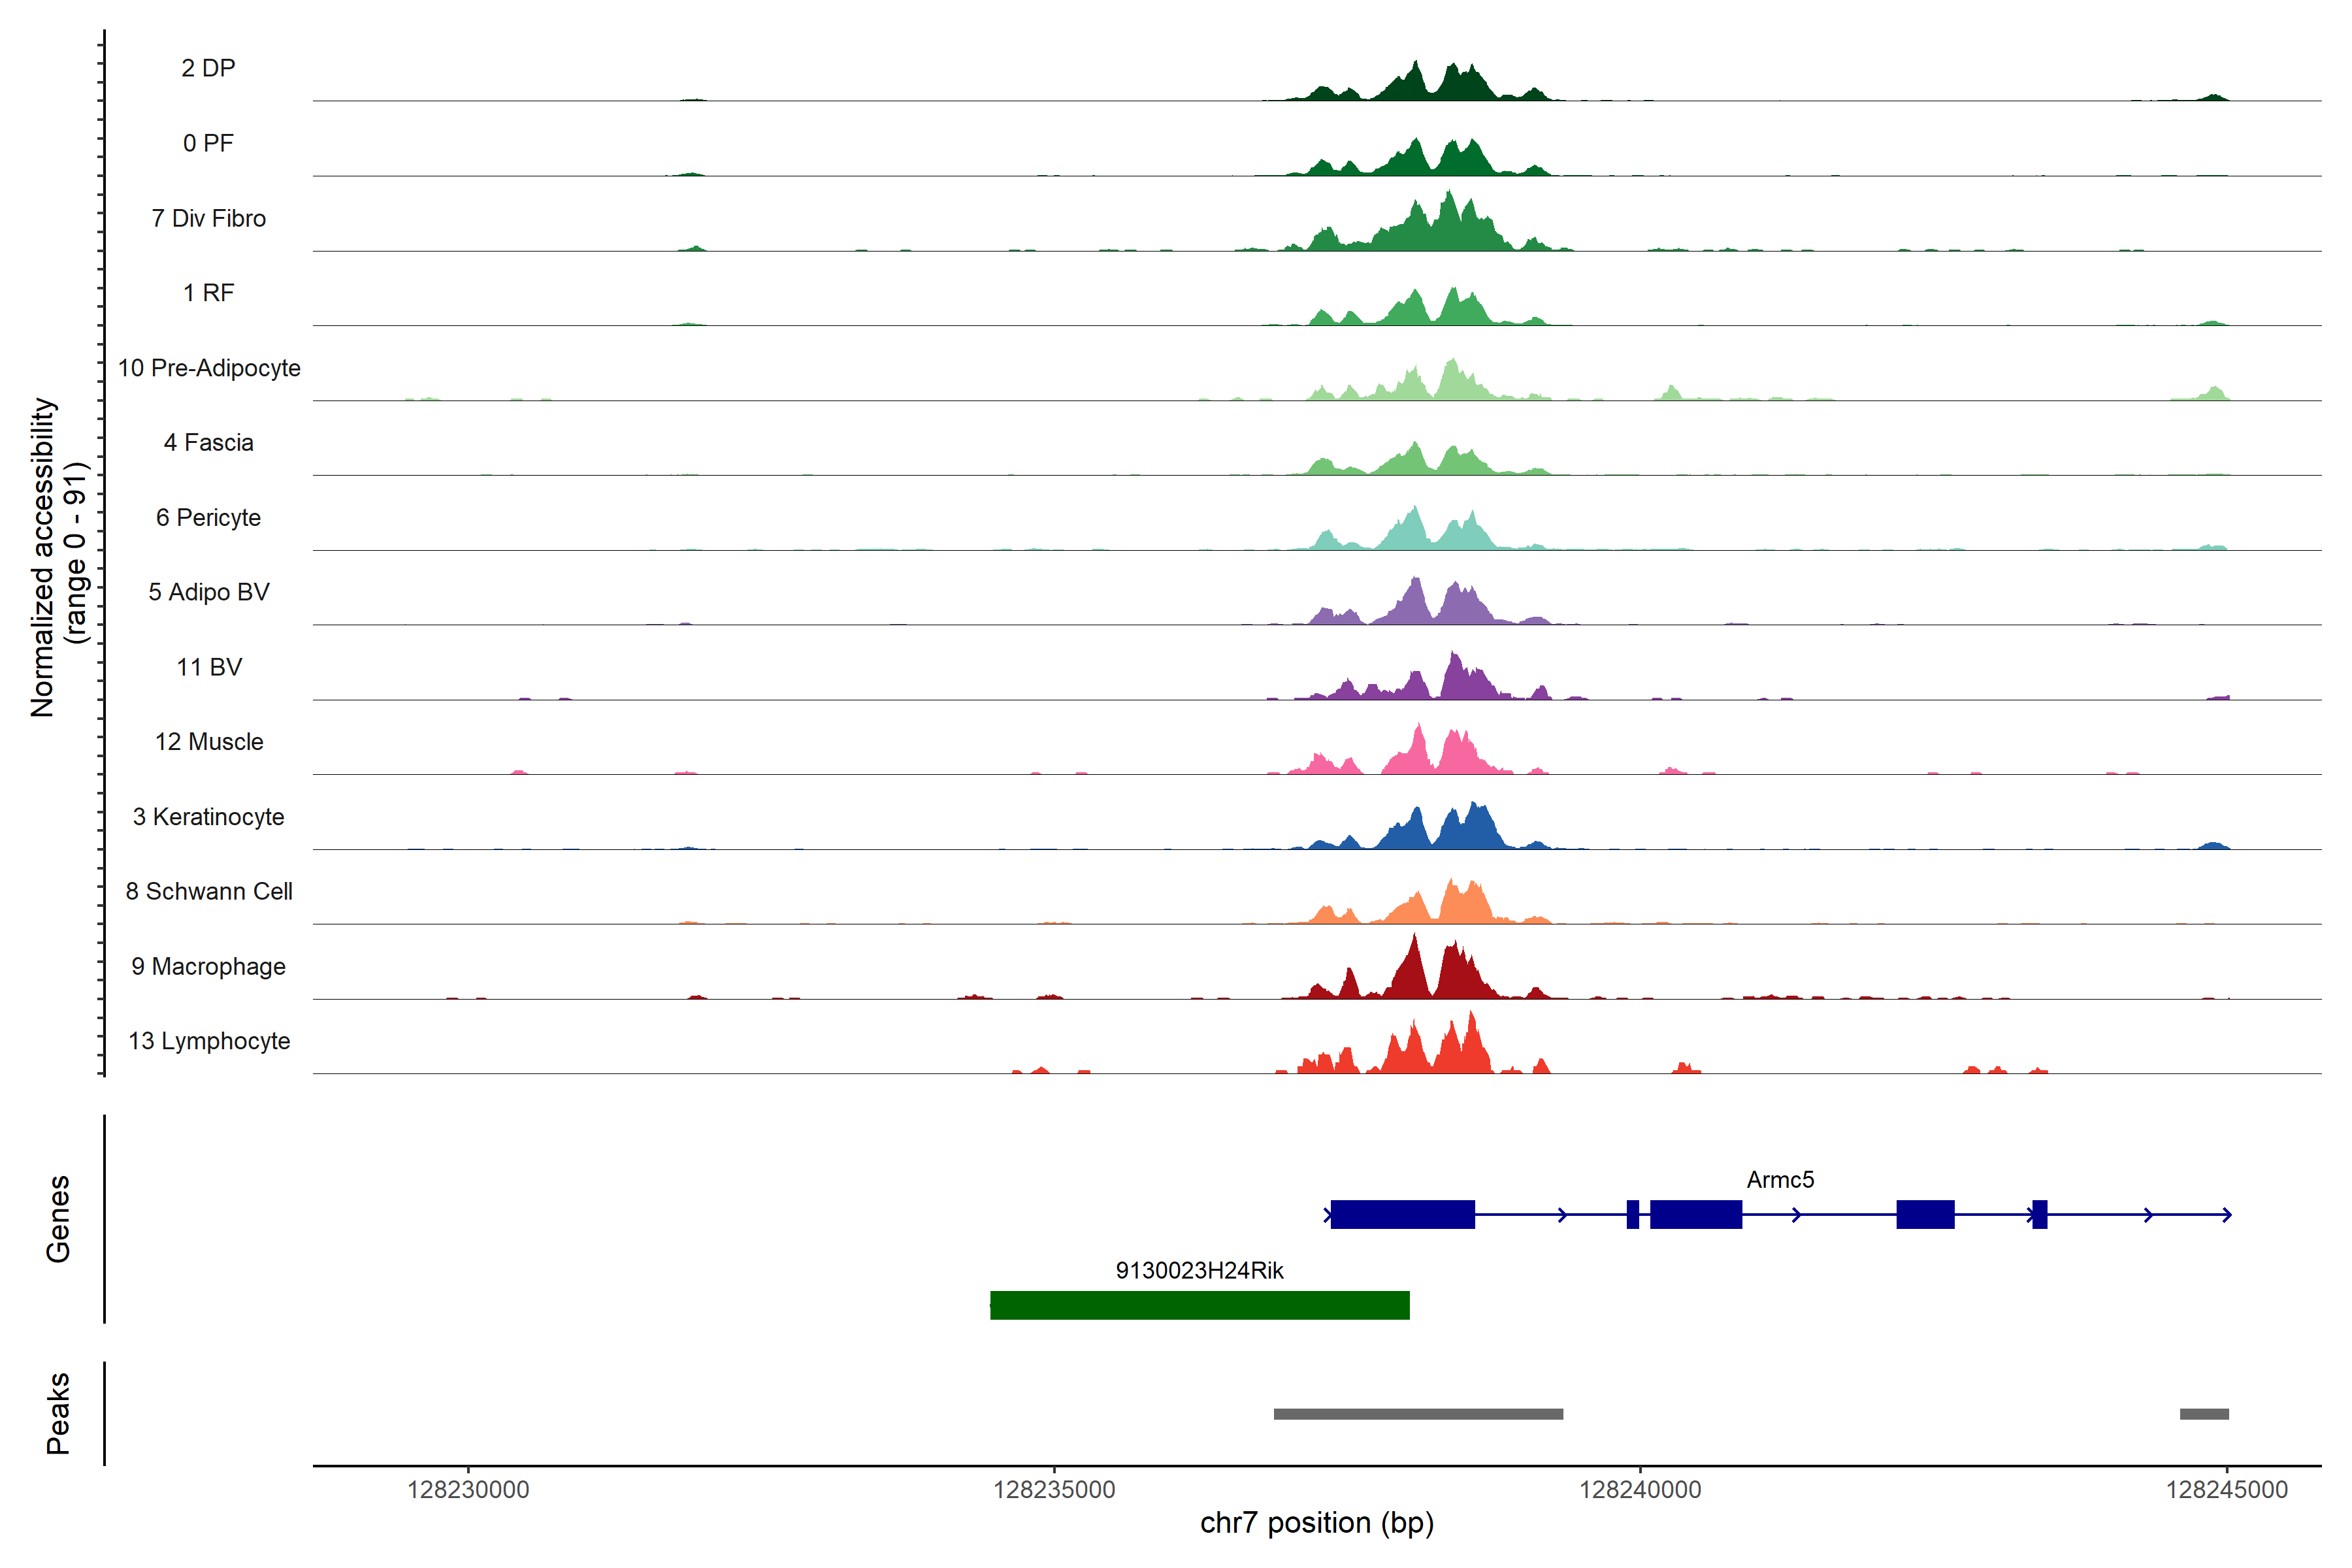Click the 13 Lymphocyte track label
2352x1568 pixels.
pos(208,1041)
